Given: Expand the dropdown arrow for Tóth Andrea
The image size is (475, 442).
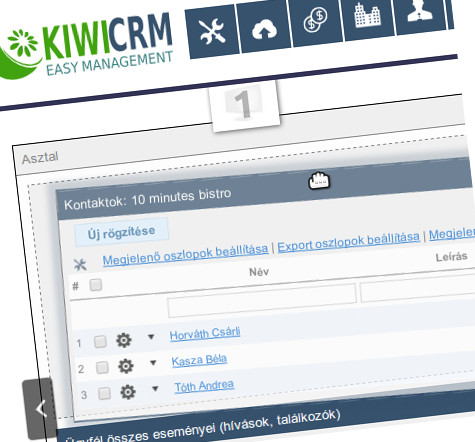Looking at the screenshot, I should tap(155, 388).
